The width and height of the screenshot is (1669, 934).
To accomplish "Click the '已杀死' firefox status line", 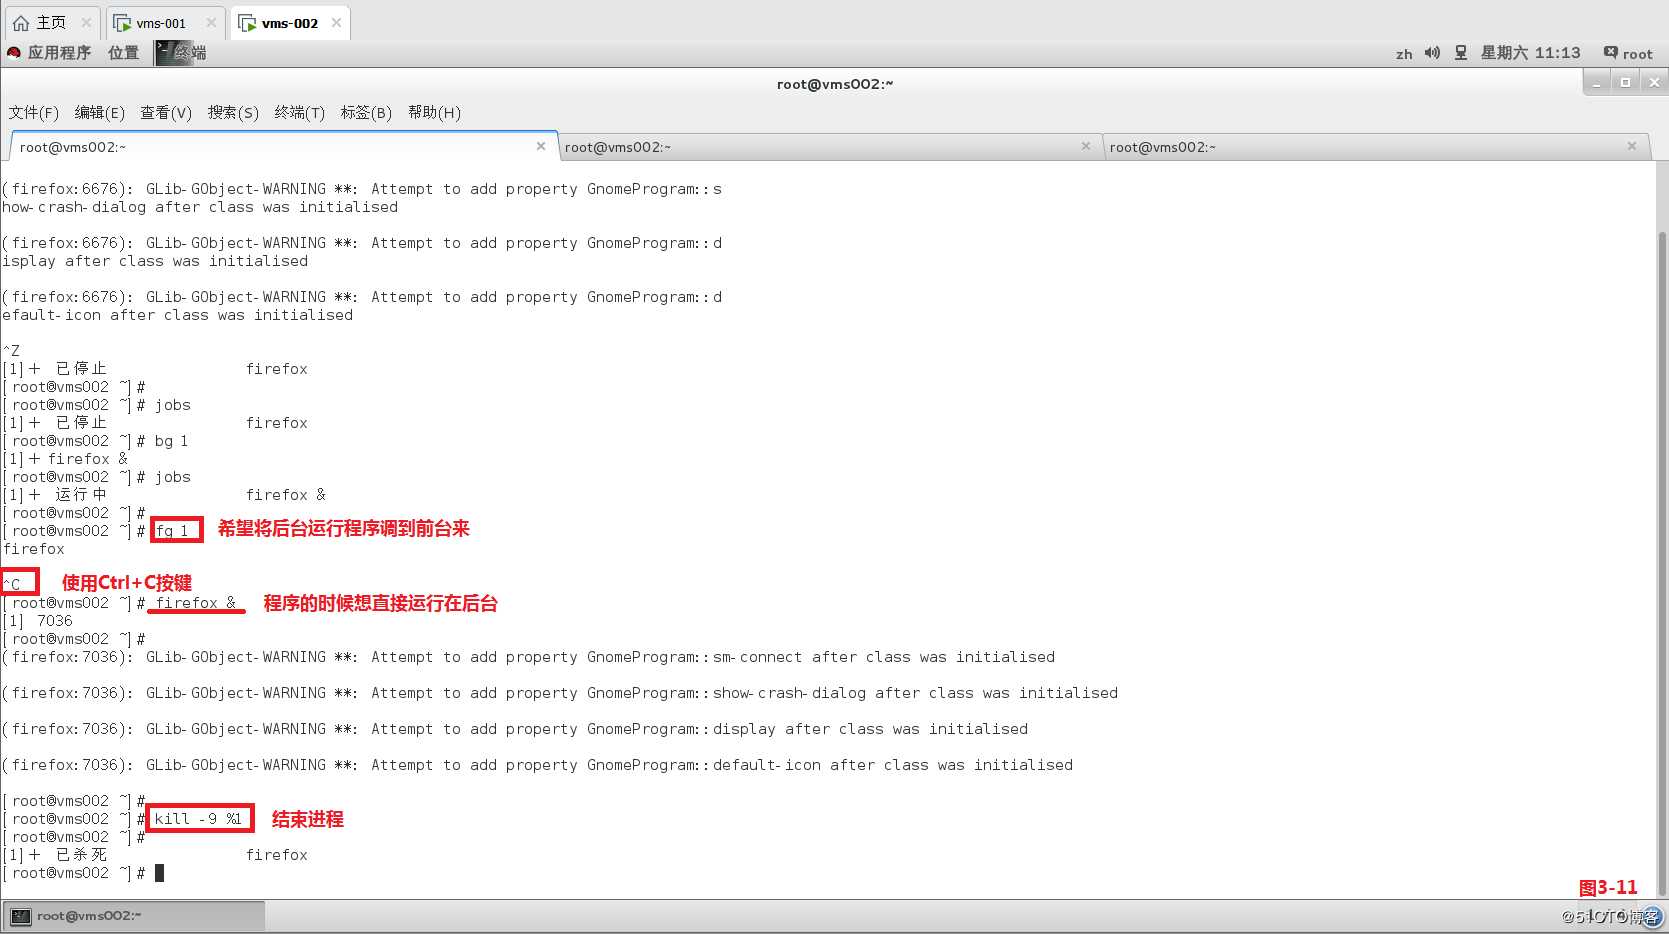I will pyautogui.click(x=155, y=854).
